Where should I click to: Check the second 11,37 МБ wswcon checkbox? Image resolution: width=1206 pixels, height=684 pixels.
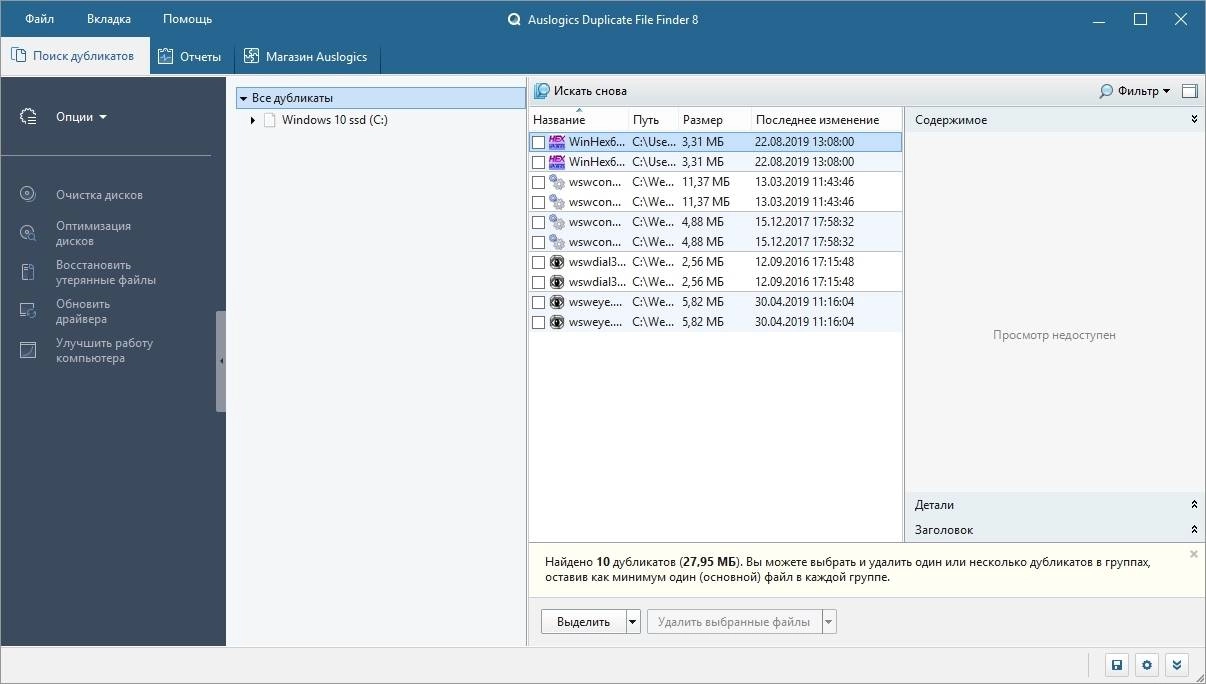539,202
